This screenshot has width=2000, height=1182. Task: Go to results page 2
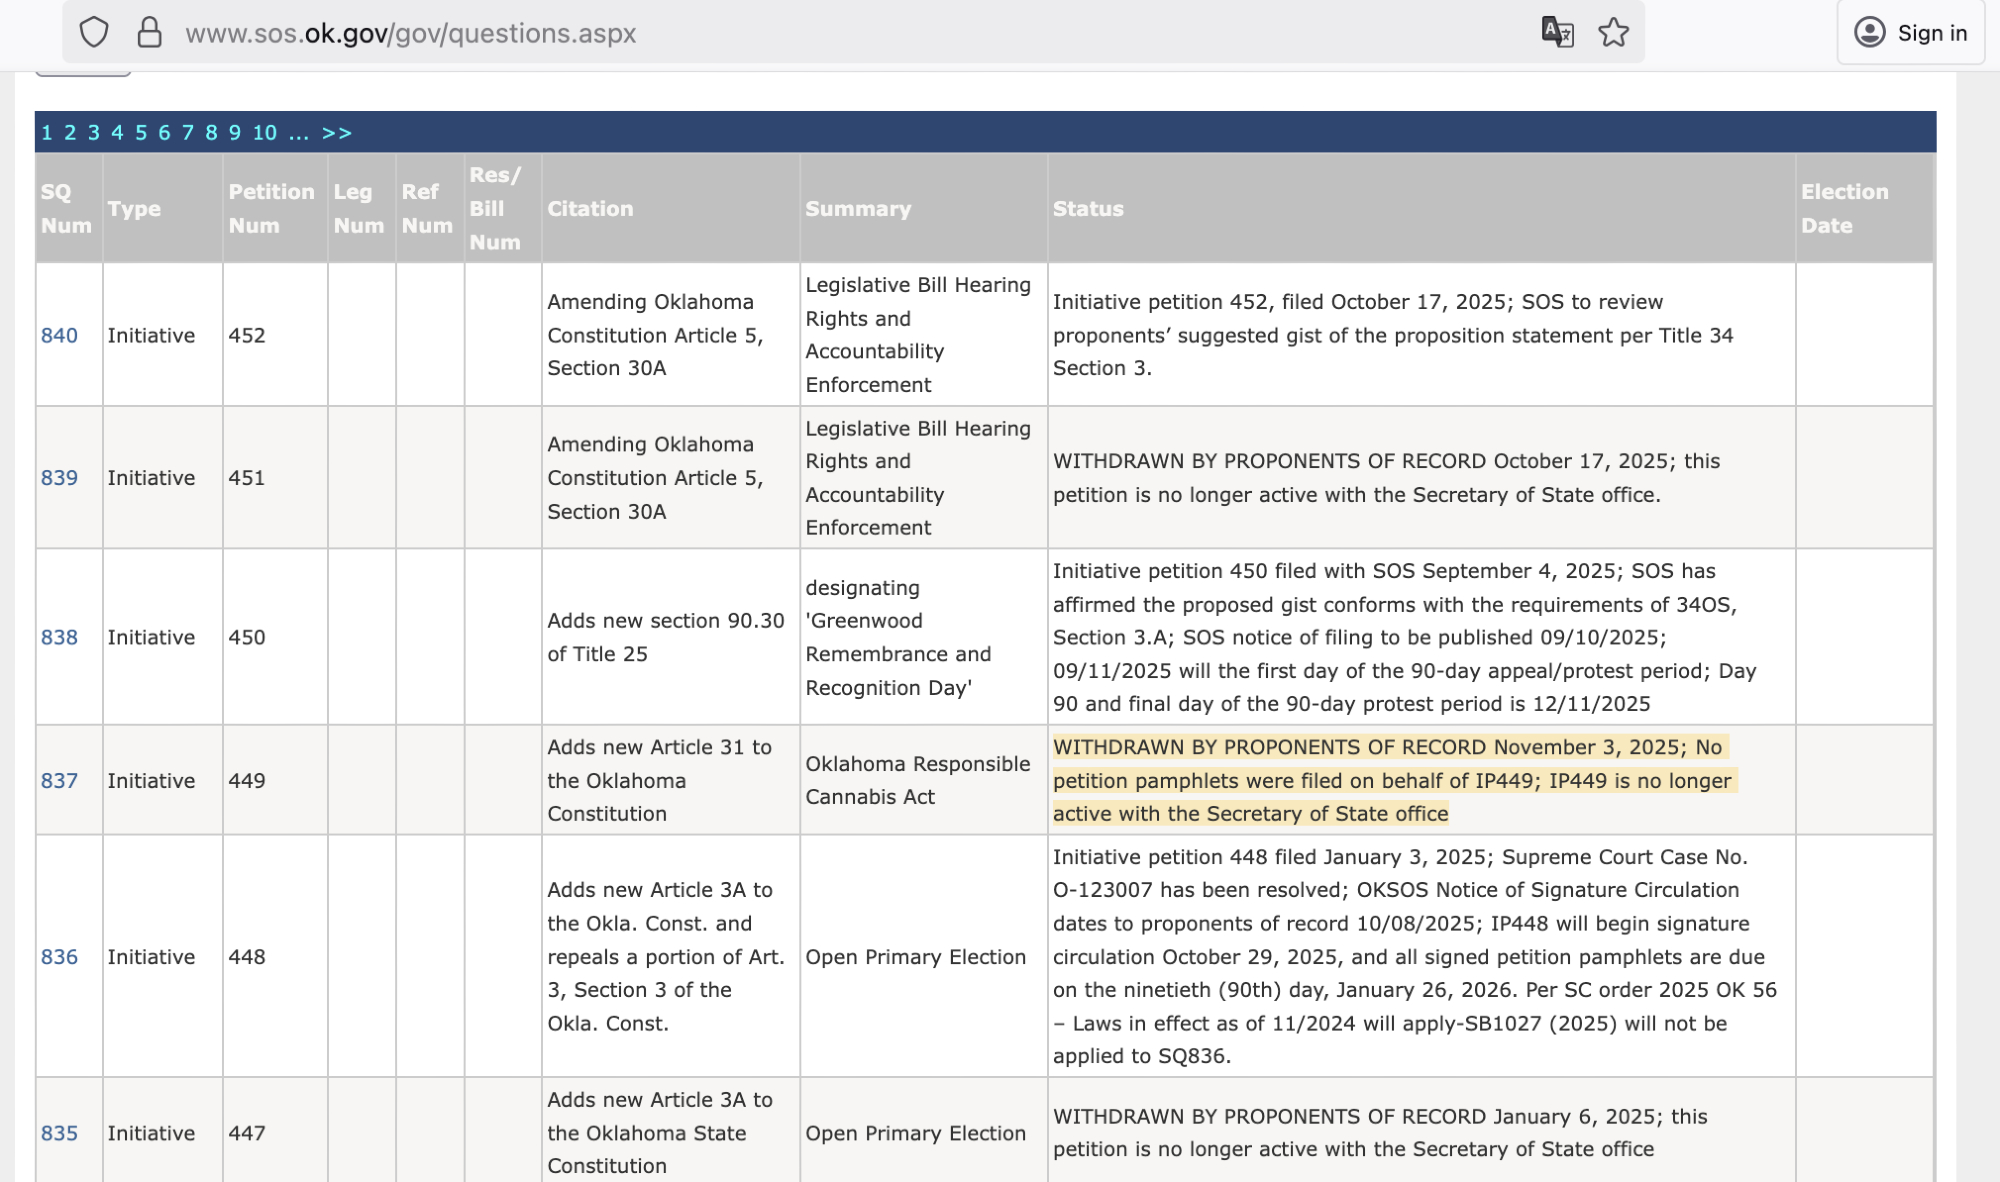coord(70,133)
